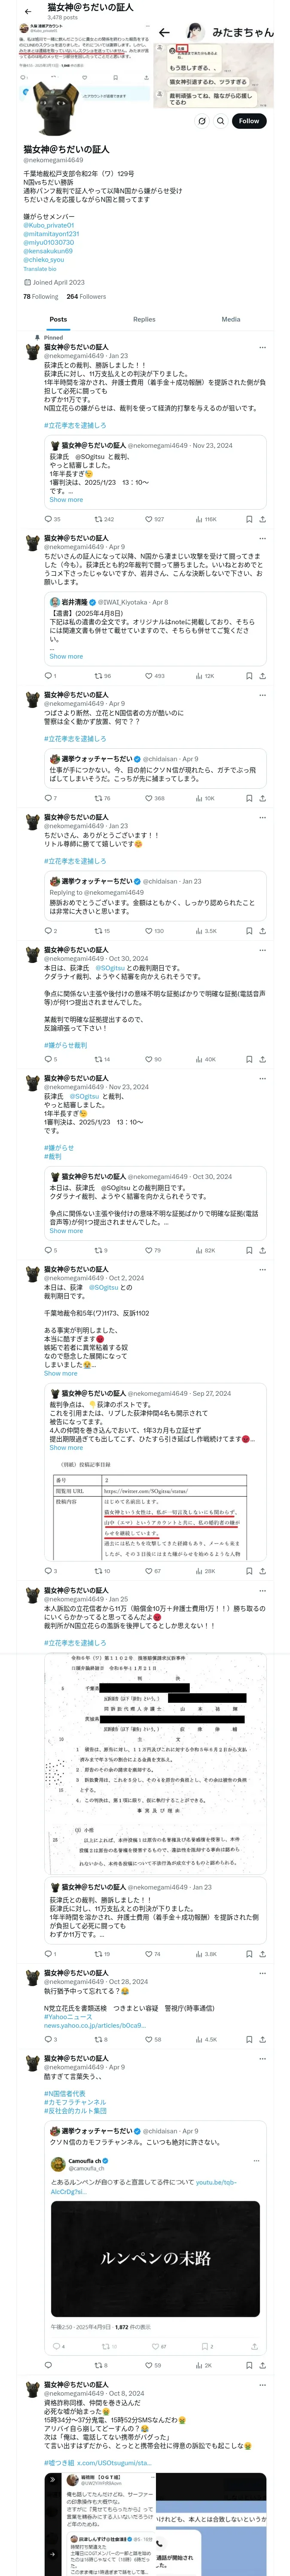Screen dimensions: 290x2576
Task: Click Translate bio link
Action: pos(40,269)
